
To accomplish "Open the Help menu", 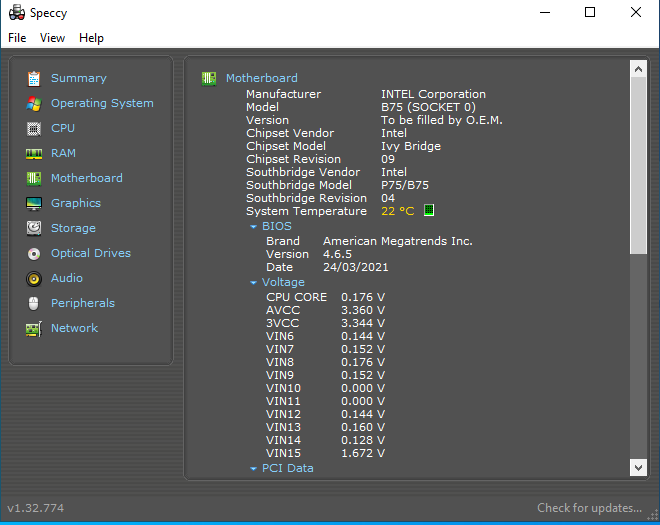I will pyautogui.click(x=91, y=38).
